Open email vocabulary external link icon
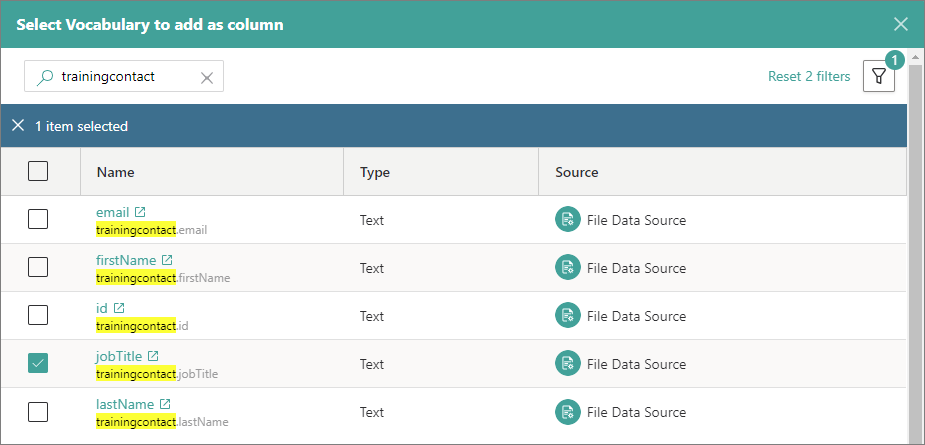The height and width of the screenshot is (445, 925). pyautogui.click(x=140, y=212)
